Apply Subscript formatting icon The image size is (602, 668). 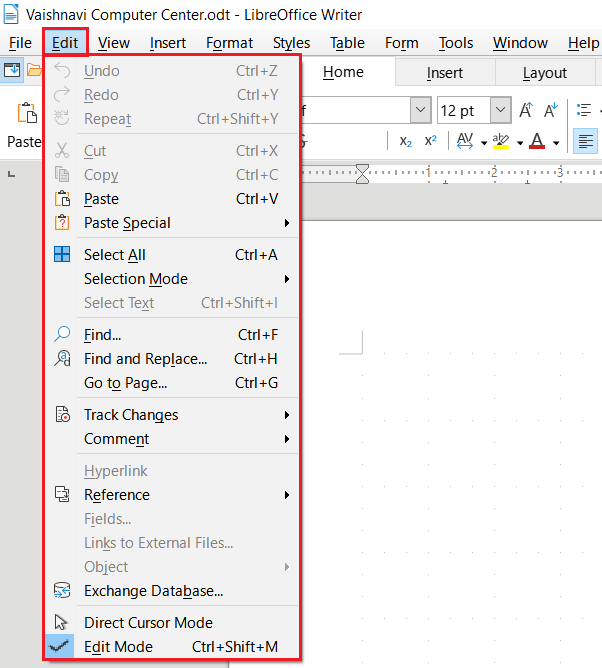[406, 141]
